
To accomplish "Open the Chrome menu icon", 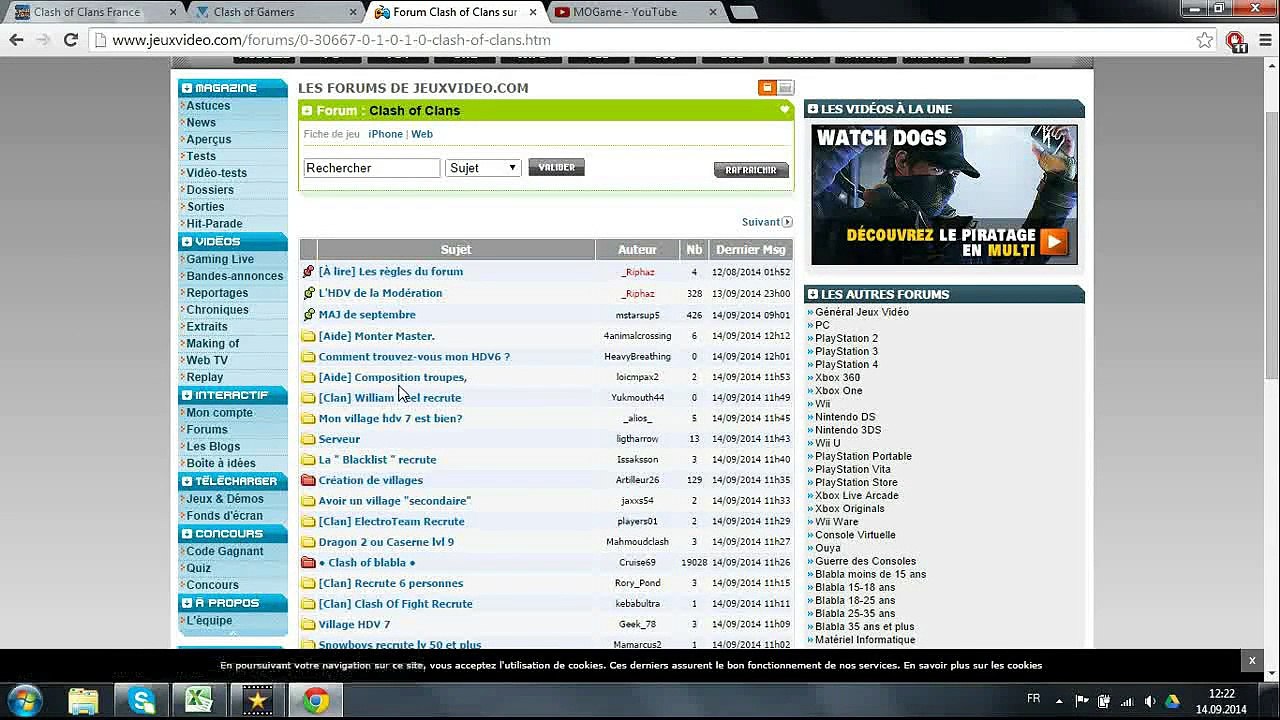I will click(1265, 40).
